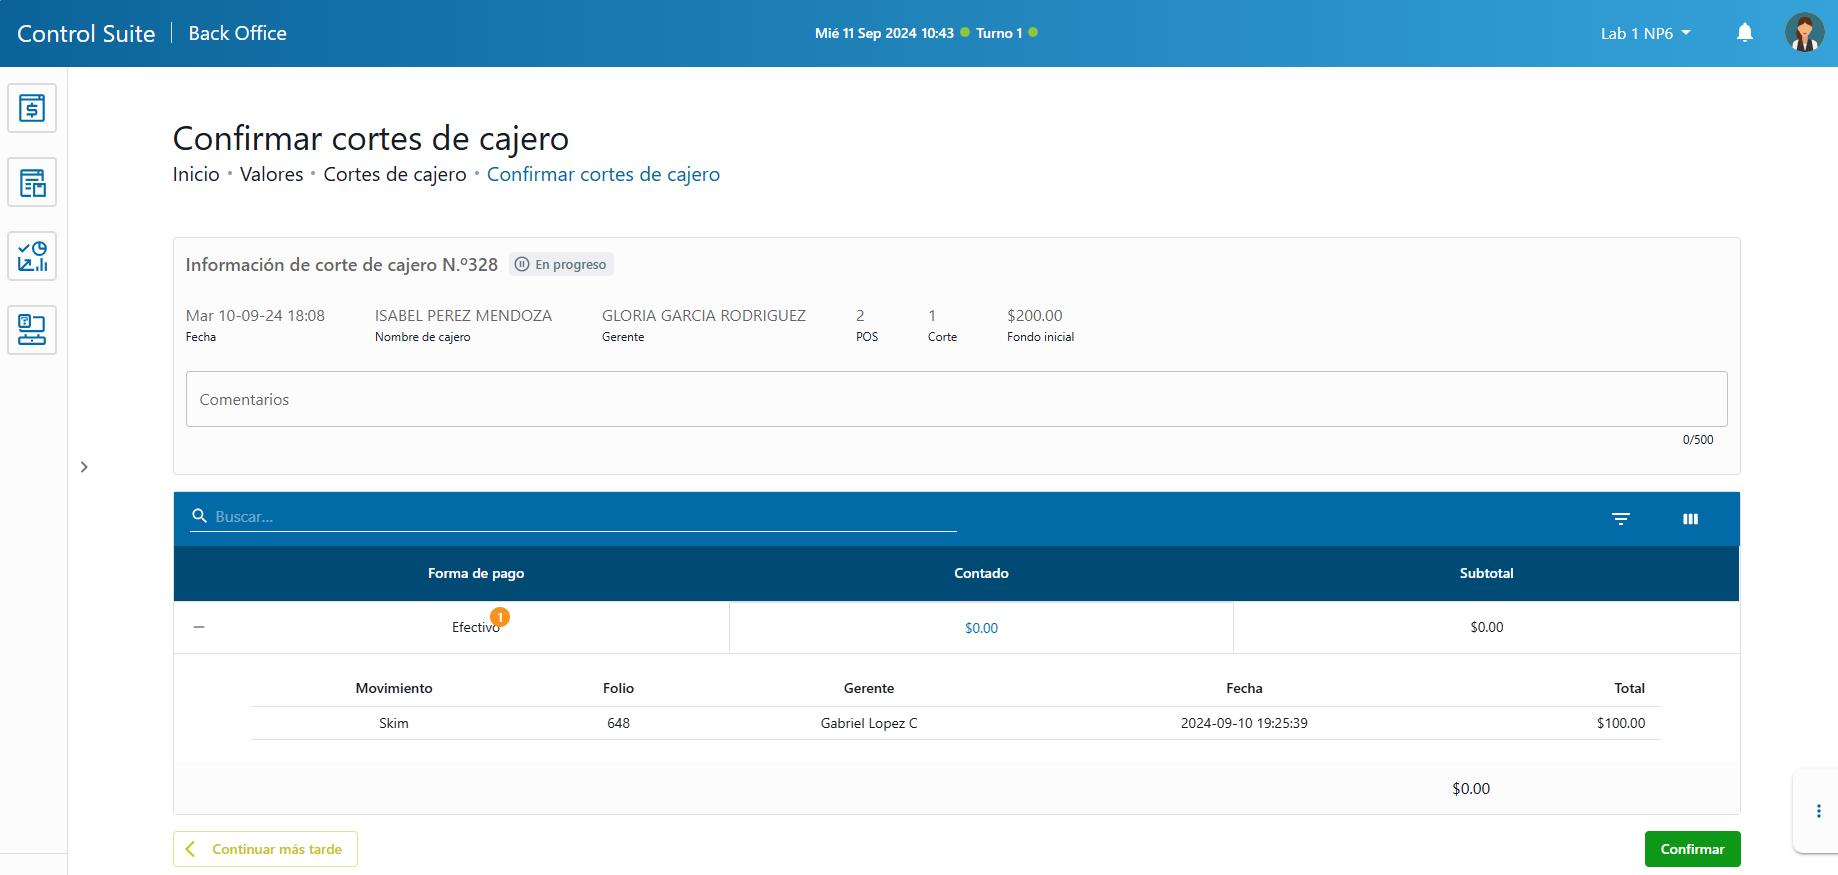Click the Continuar más tarde button
The width and height of the screenshot is (1838, 875).
coord(266,849)
